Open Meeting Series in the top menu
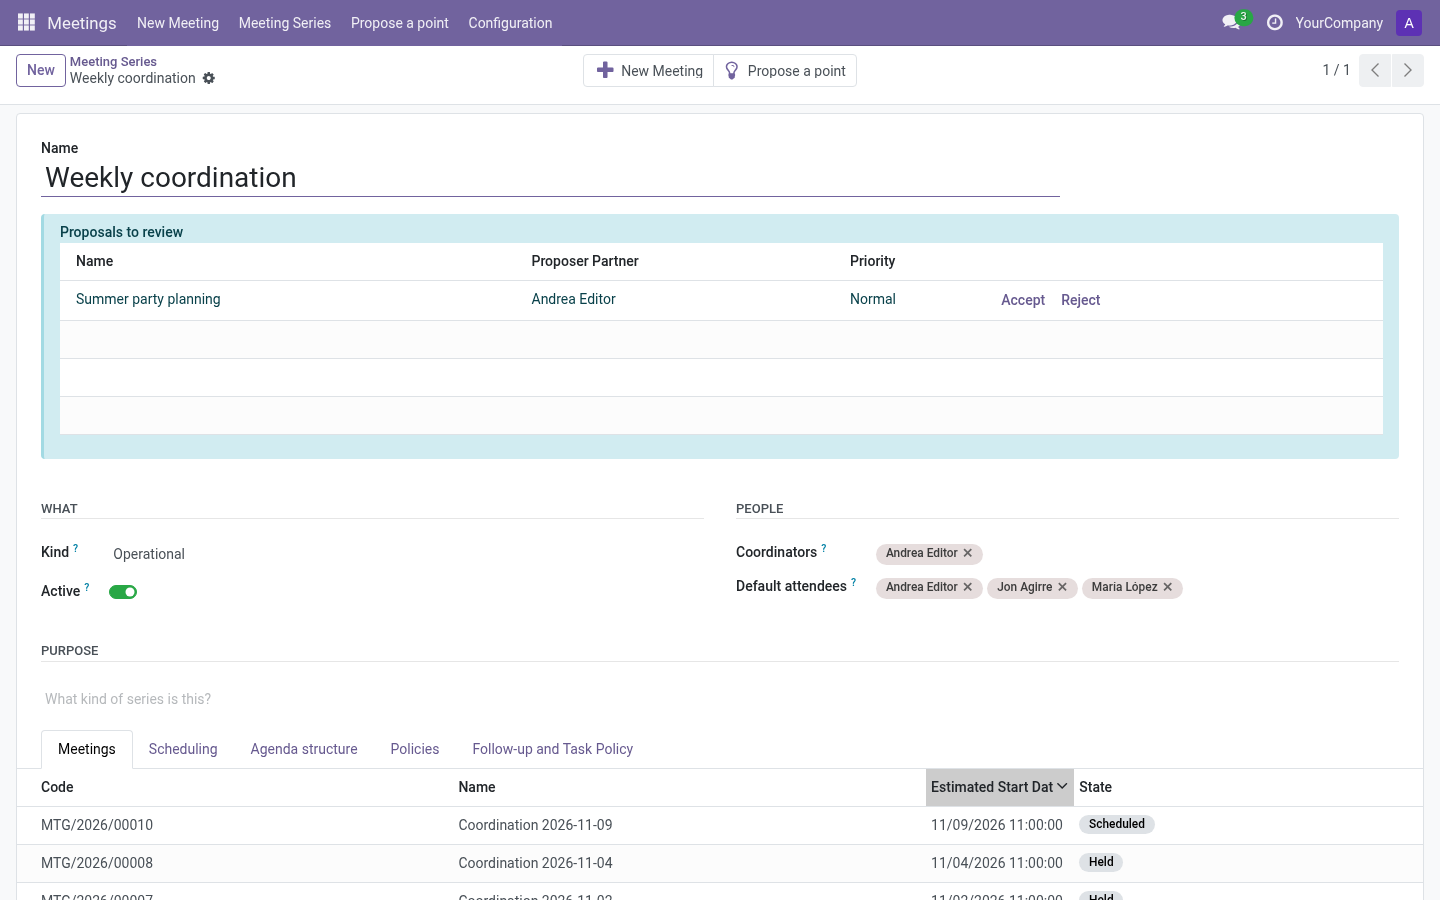The height and width of the screenshot is (900, 1440). click(285, 23)
